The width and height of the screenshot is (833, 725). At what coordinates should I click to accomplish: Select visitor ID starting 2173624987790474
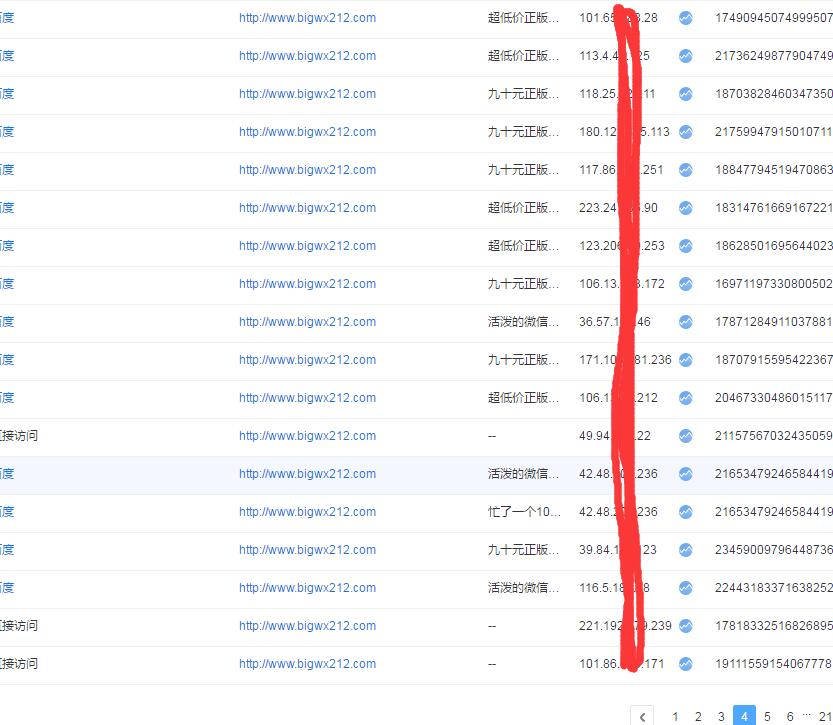tap(774, 56)
